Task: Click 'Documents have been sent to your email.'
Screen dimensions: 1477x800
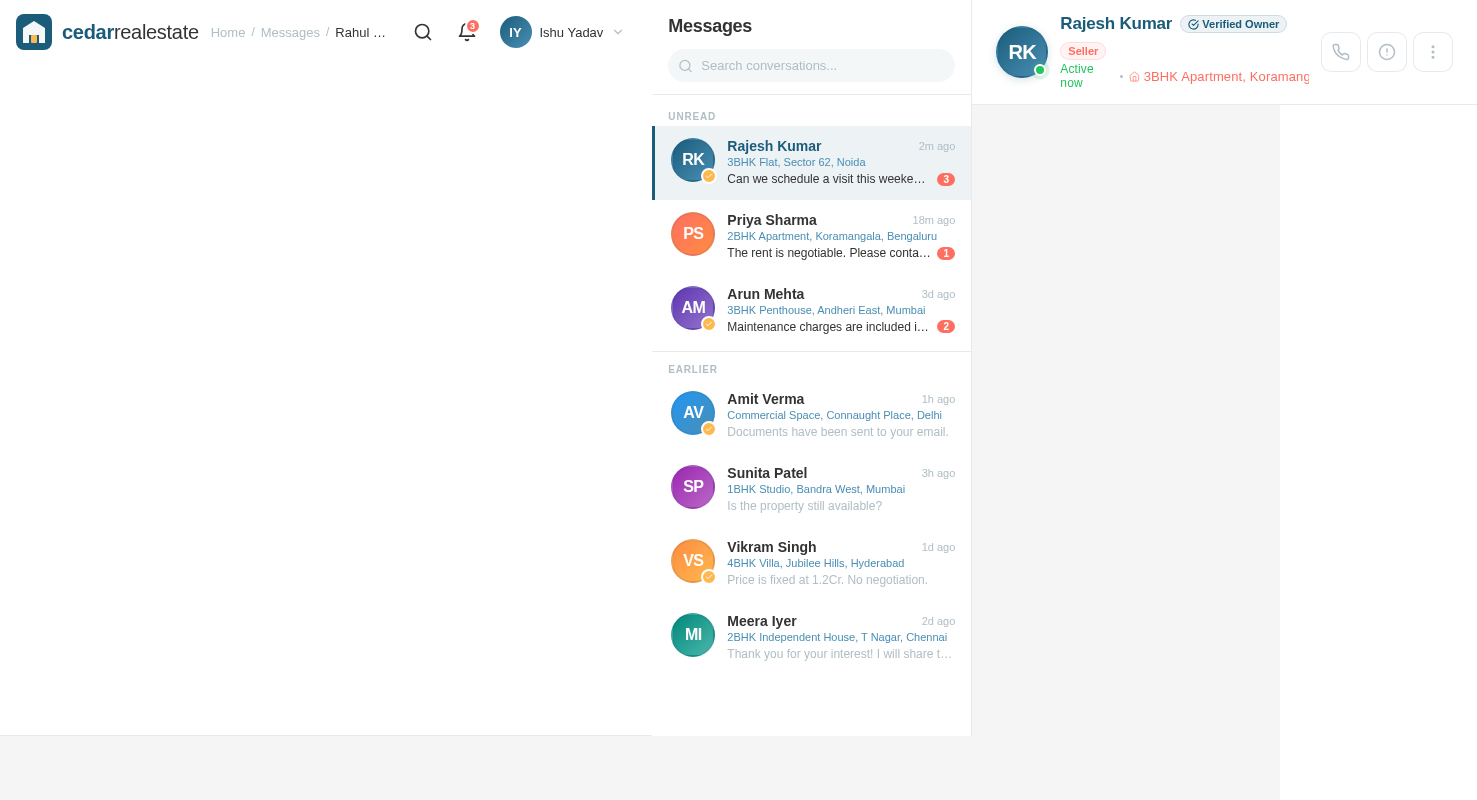Action: 838,432
